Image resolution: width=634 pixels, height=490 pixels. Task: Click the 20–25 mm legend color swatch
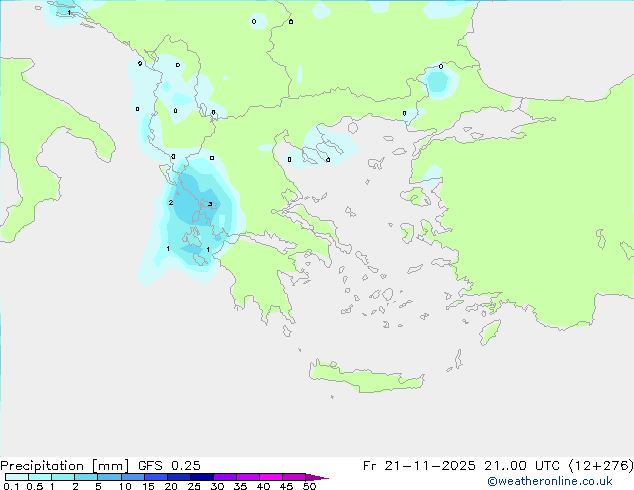[179, 477]
